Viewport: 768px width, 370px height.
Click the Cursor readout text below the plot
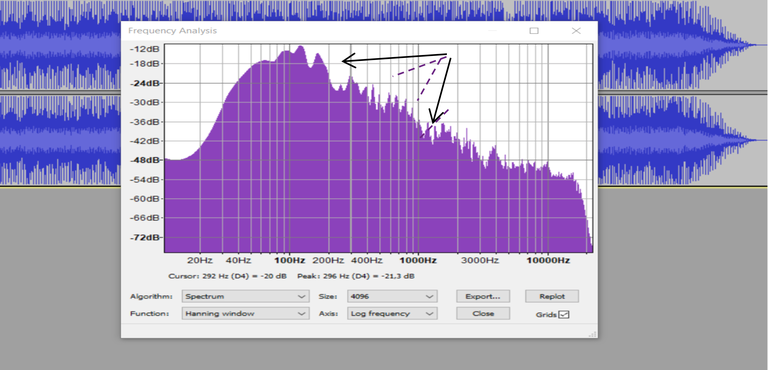click(227, 276)
